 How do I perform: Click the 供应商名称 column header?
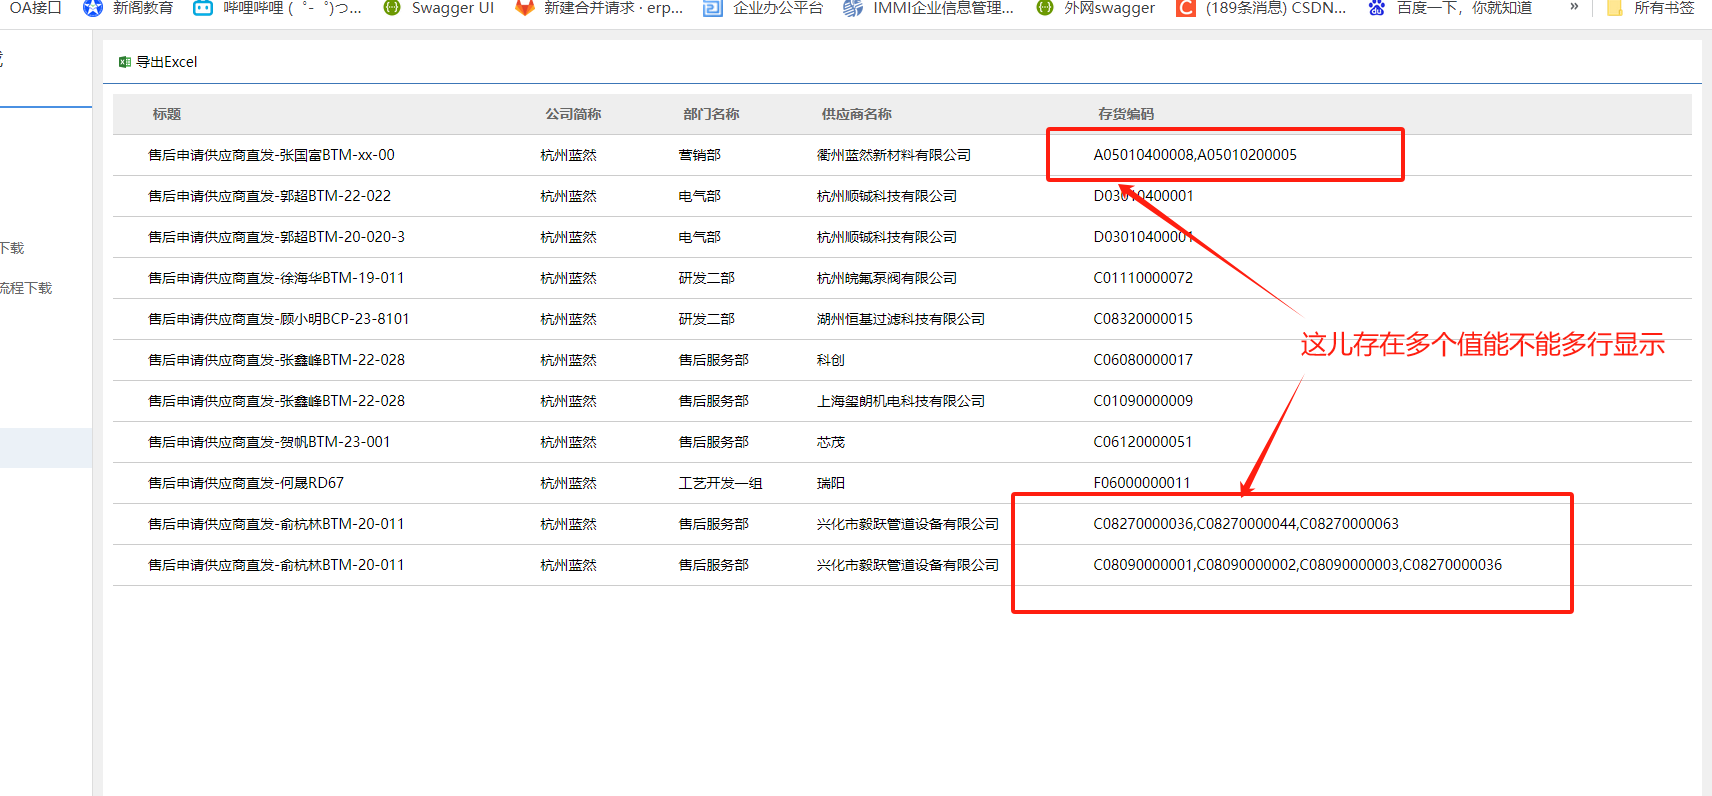(x=856, y=114)
